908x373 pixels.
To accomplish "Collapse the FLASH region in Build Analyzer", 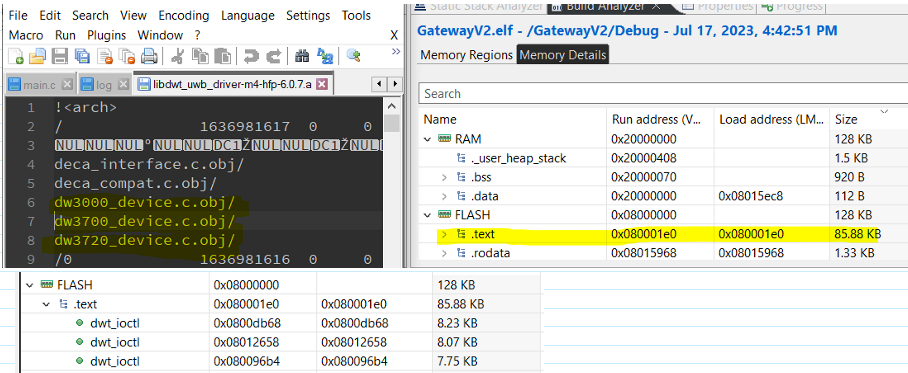I will click(428, 215).
